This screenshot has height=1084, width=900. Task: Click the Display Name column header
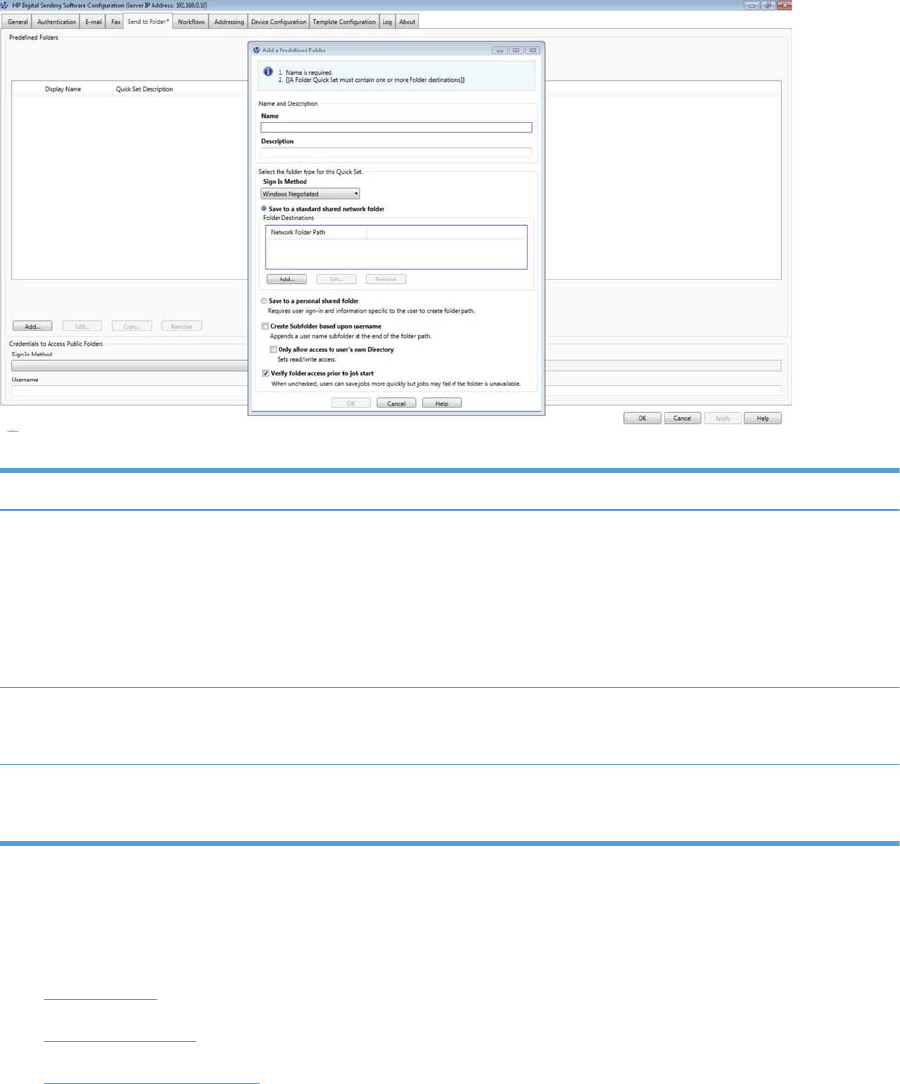(63, 89)
